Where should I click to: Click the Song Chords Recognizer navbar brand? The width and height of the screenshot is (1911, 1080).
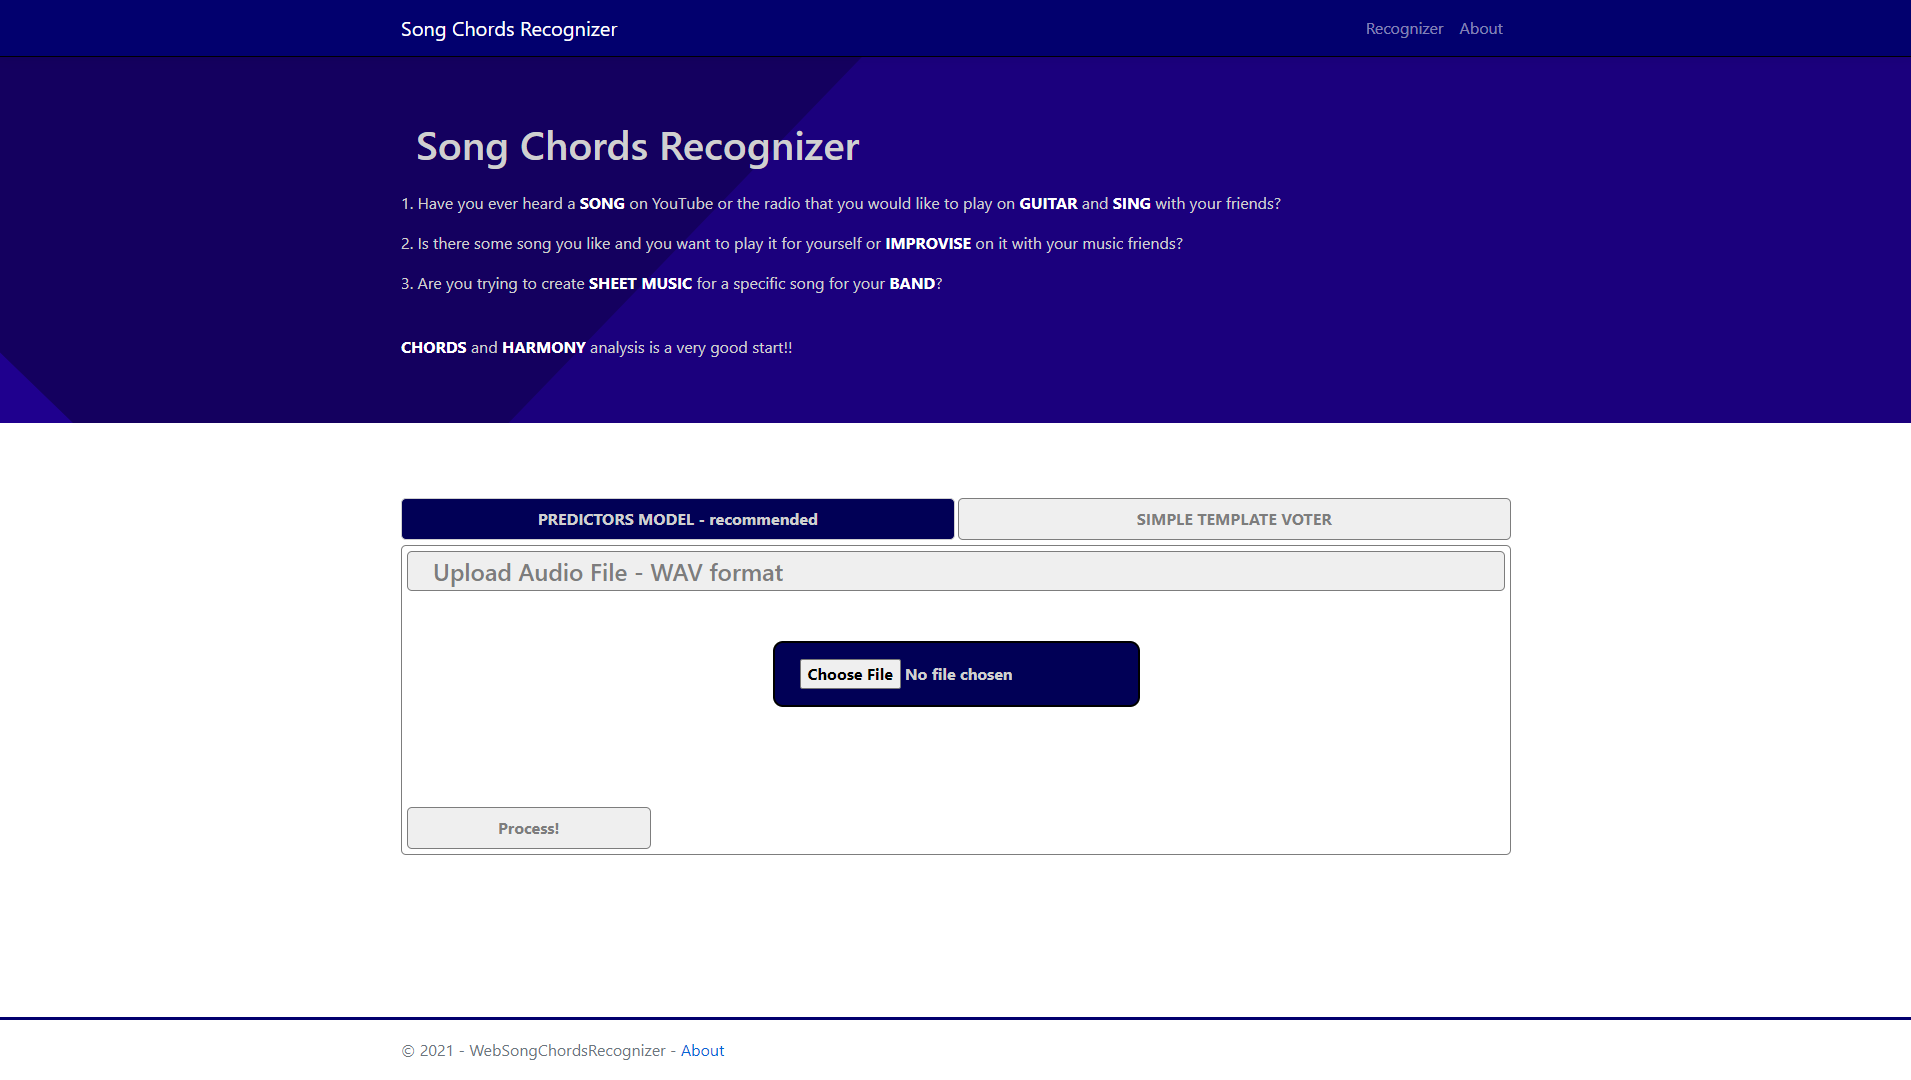coord(509,29)
